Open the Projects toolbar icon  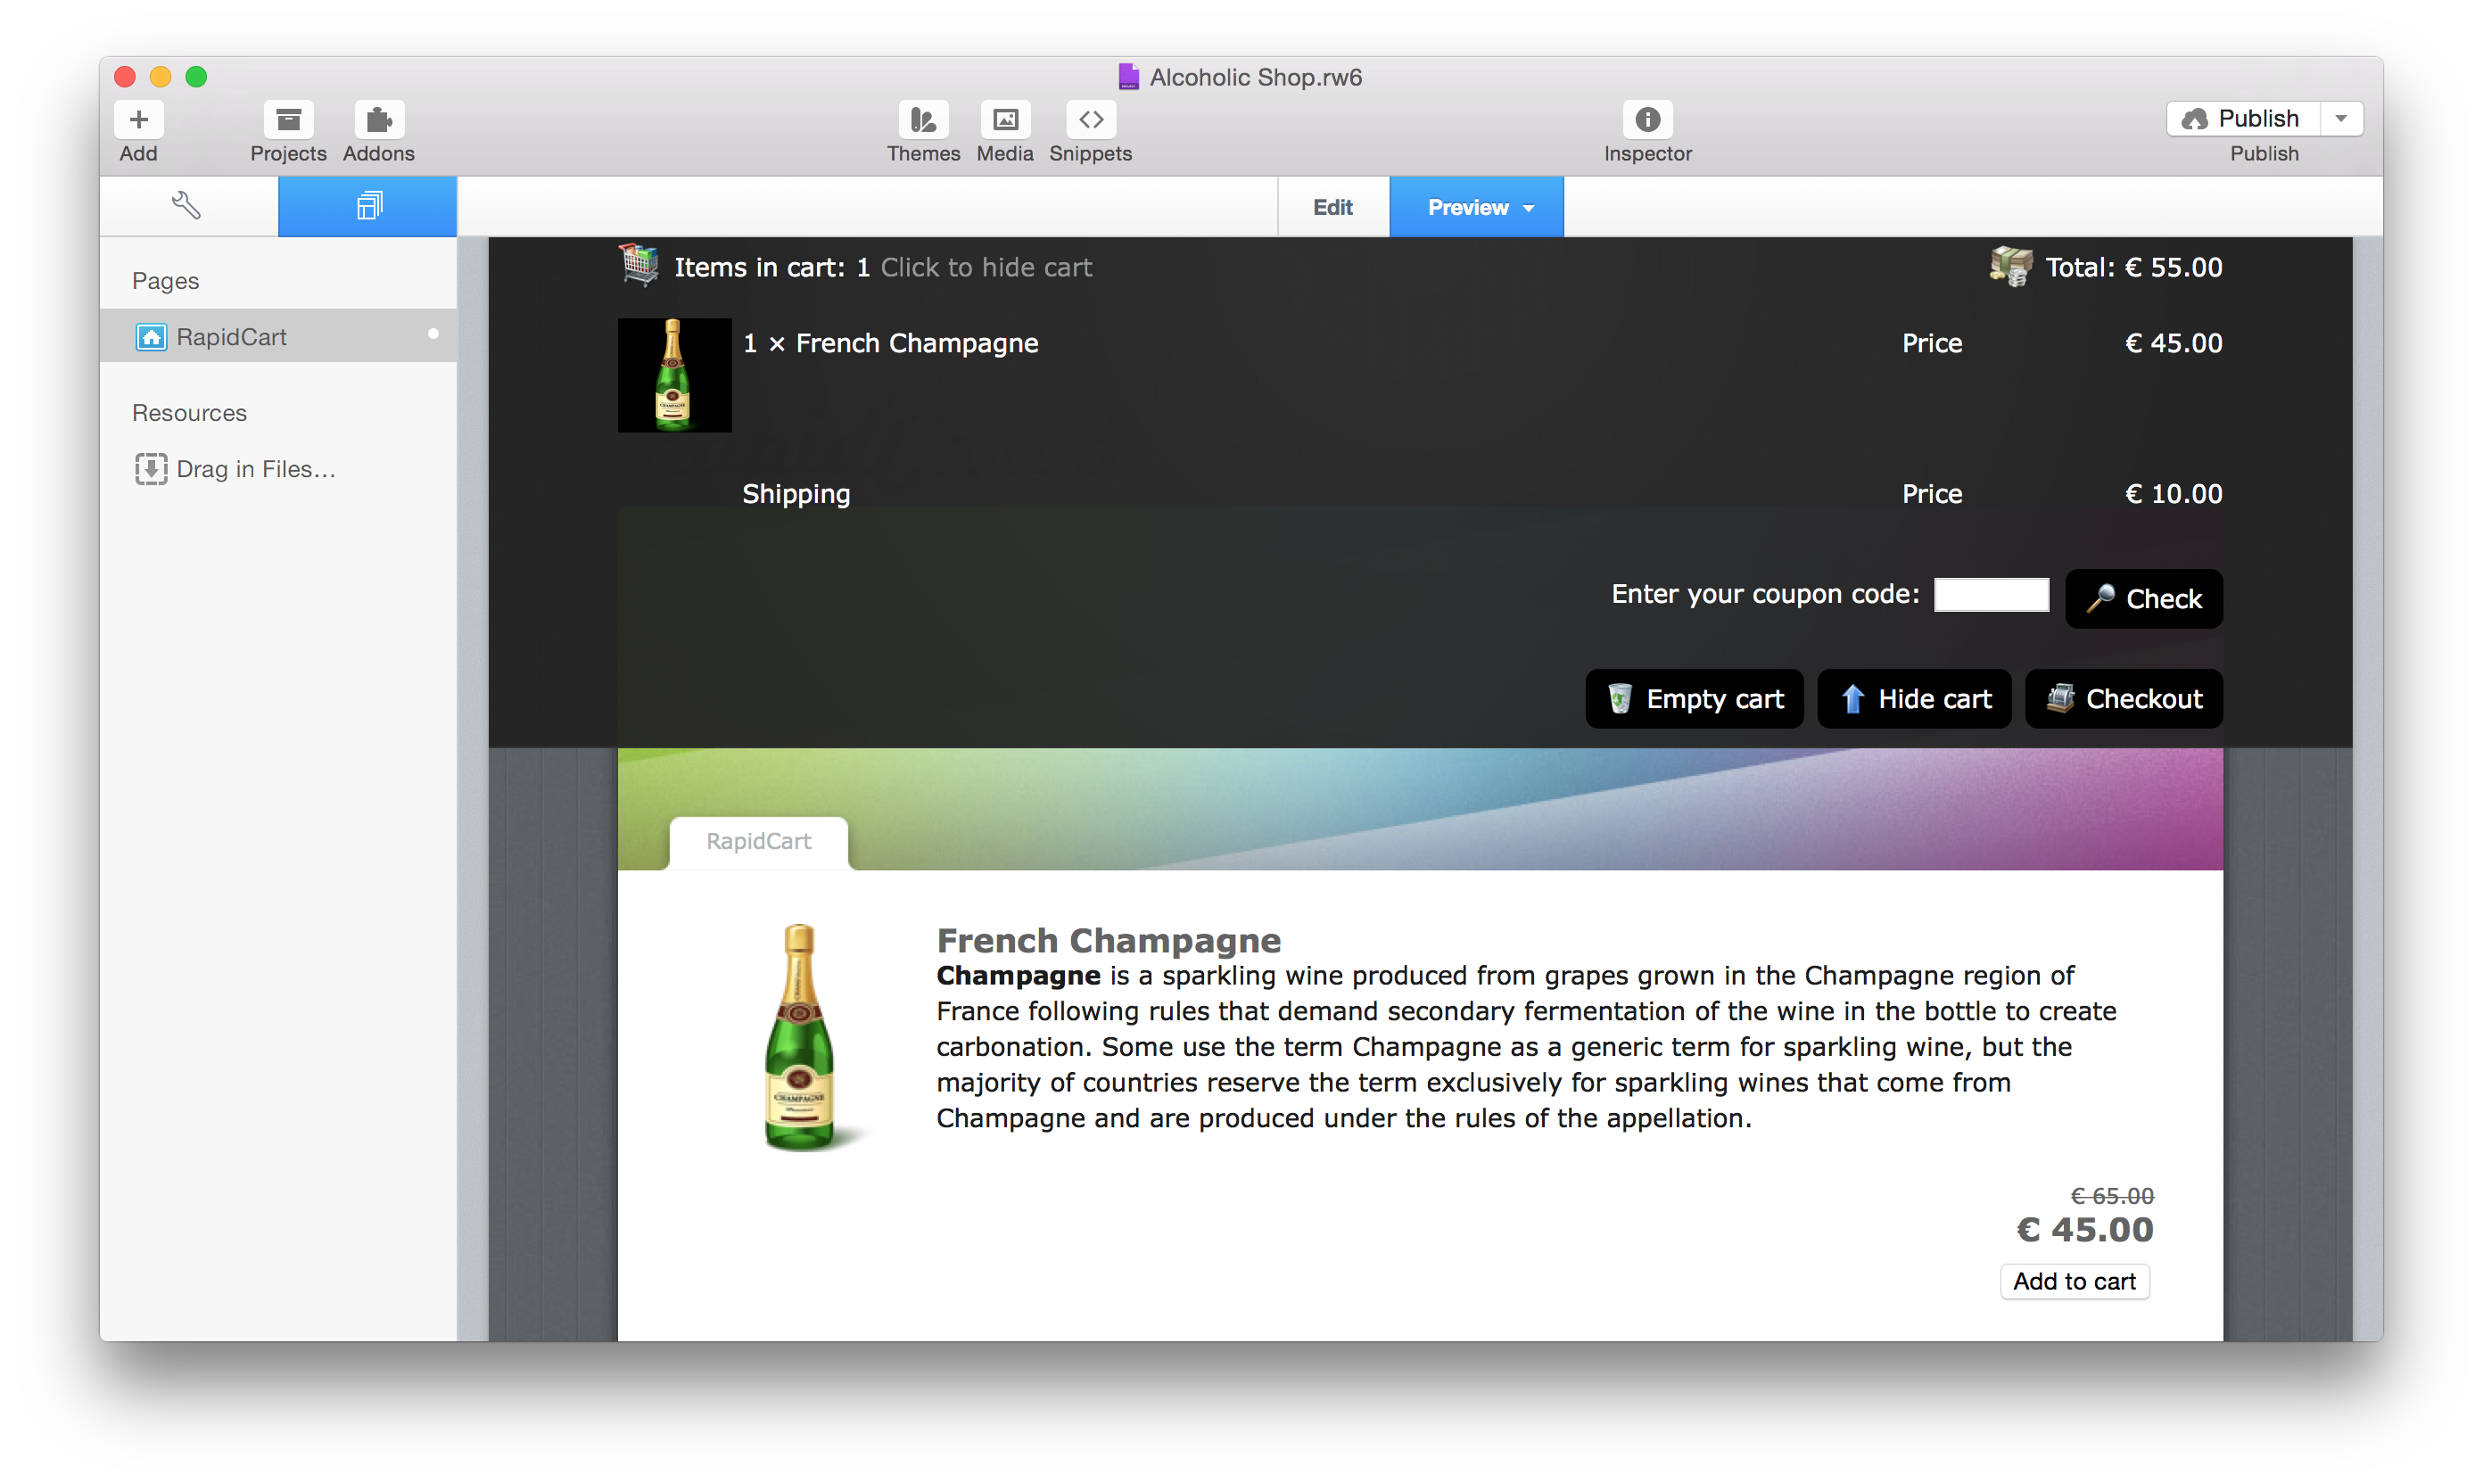[x=288, y=120]
